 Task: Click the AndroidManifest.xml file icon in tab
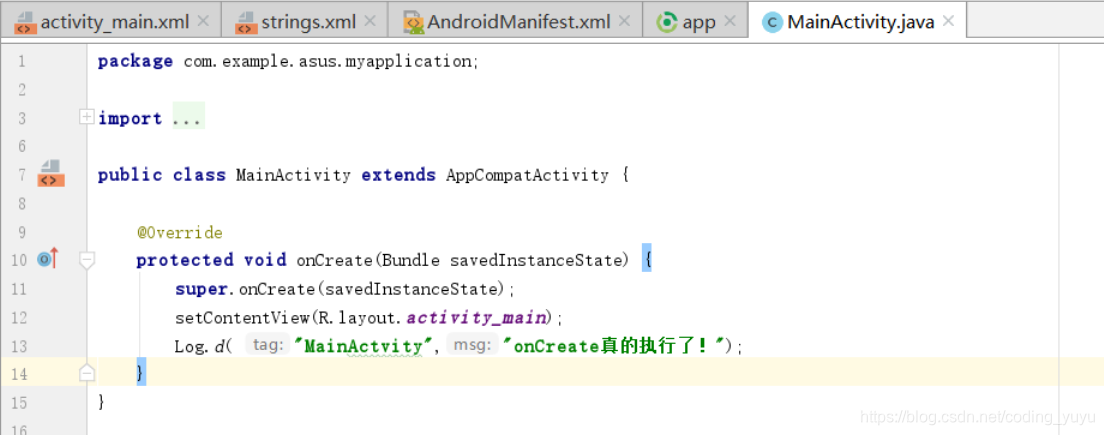tap(413, 23)
